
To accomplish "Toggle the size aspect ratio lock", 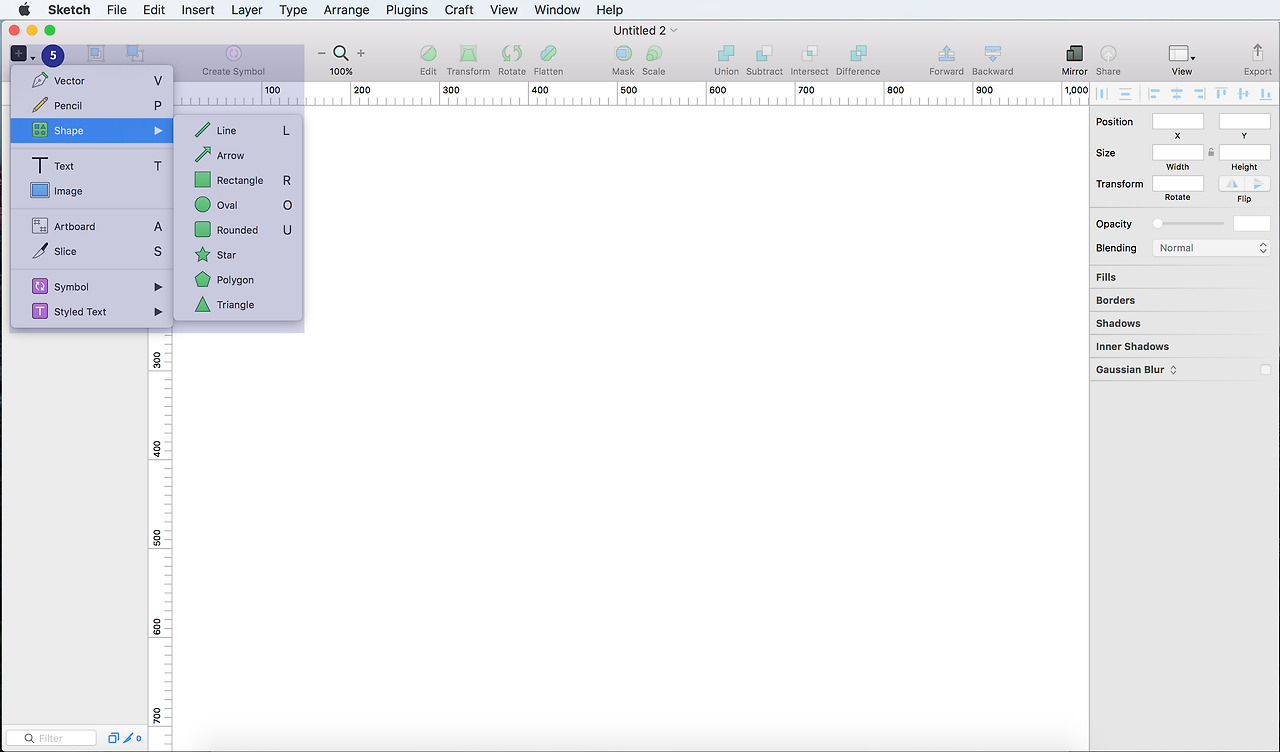I will tap(1211, 153).
